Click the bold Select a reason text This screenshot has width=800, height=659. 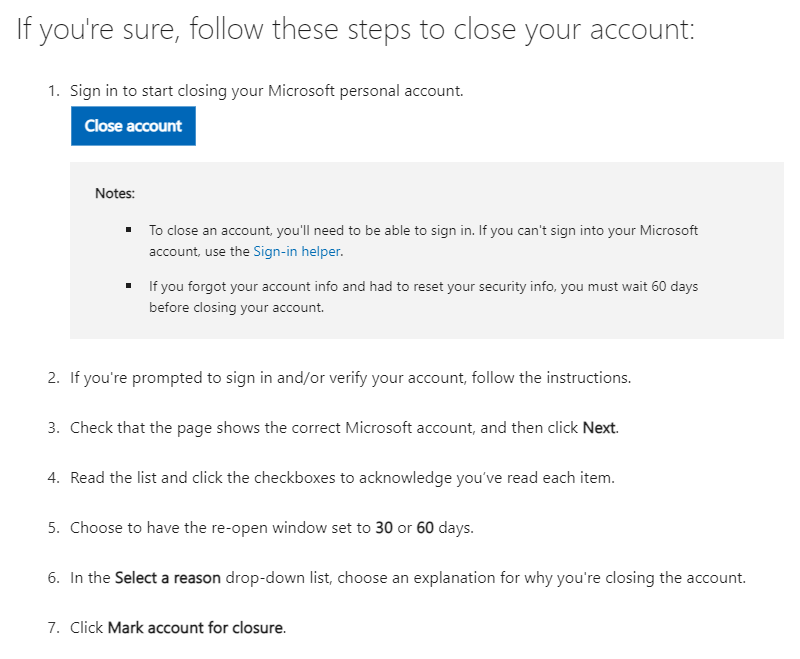pyautogui.click(x=168, y=577)
